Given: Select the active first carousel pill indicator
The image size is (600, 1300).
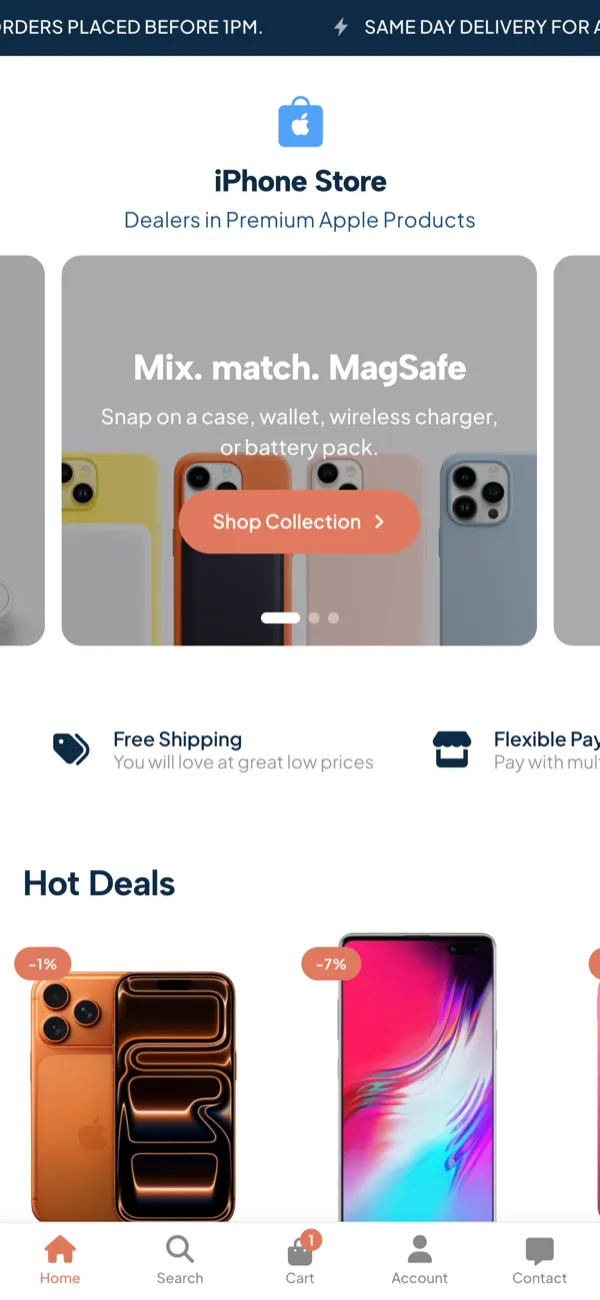Looking at the screenshot, I should 280,618.
